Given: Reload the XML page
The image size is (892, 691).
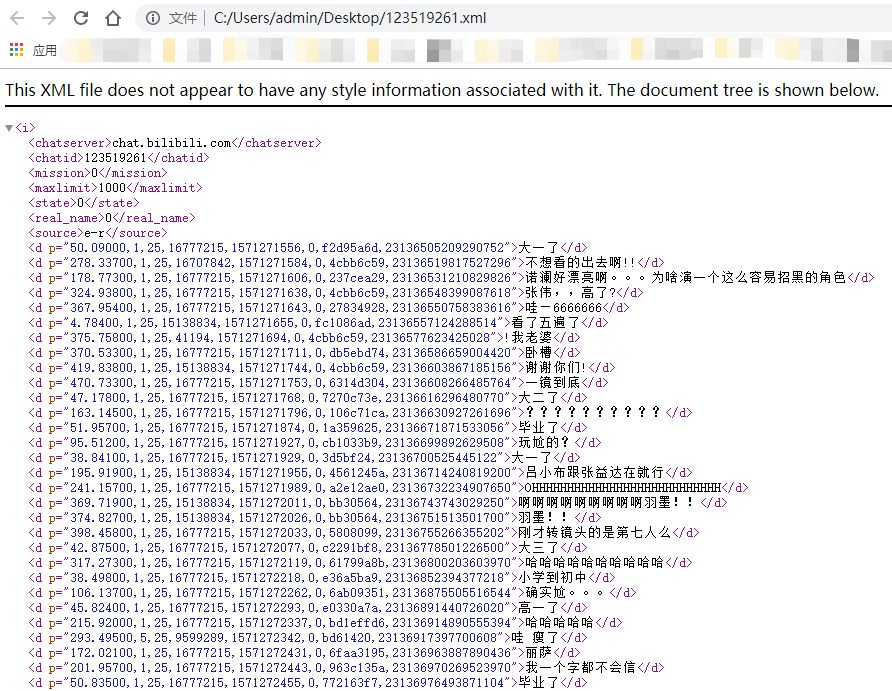Looking at the screenshot, I should pos(79,17).
